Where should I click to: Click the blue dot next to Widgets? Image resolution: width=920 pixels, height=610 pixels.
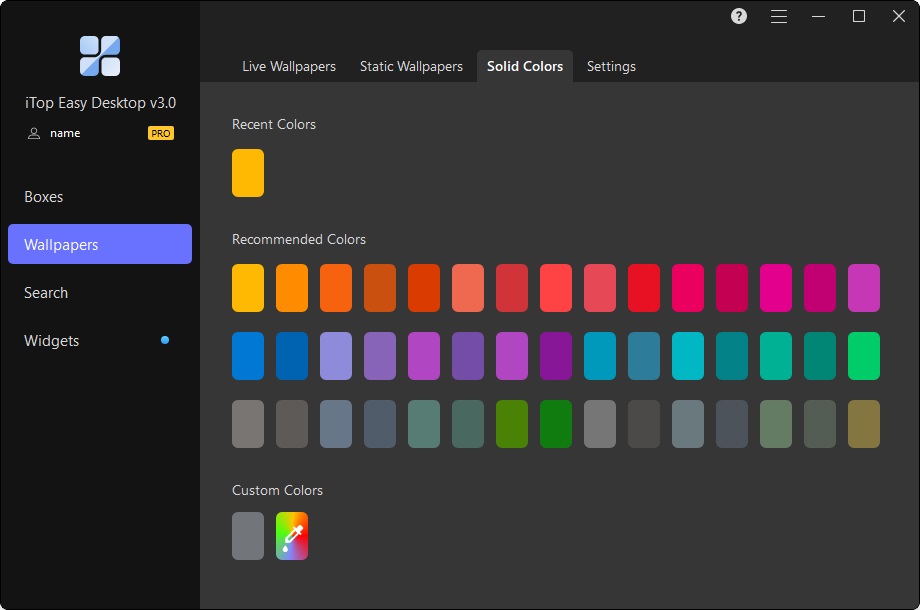point(165,340)
